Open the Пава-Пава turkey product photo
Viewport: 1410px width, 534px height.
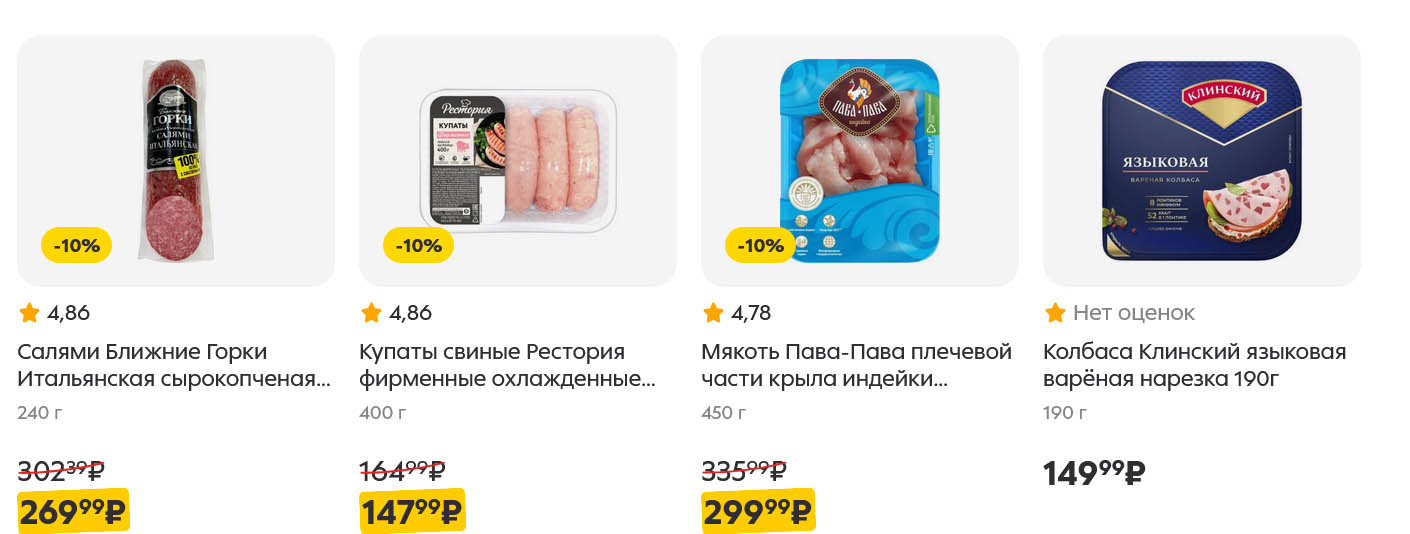pyautogui.click(x=860, y=160)
